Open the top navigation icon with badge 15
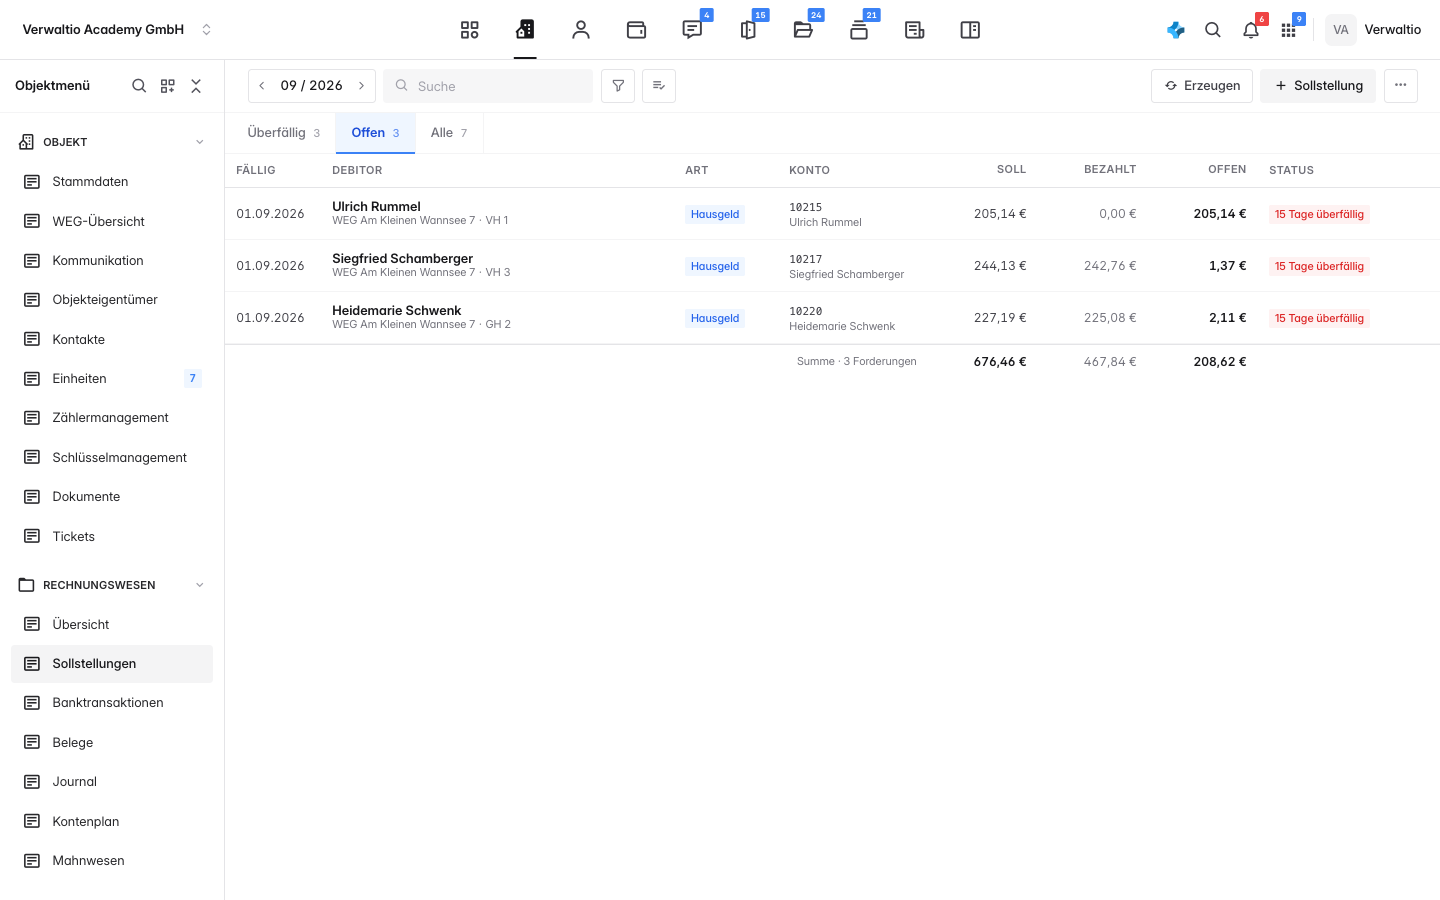 pyautogui.click(x=748, y=30)
